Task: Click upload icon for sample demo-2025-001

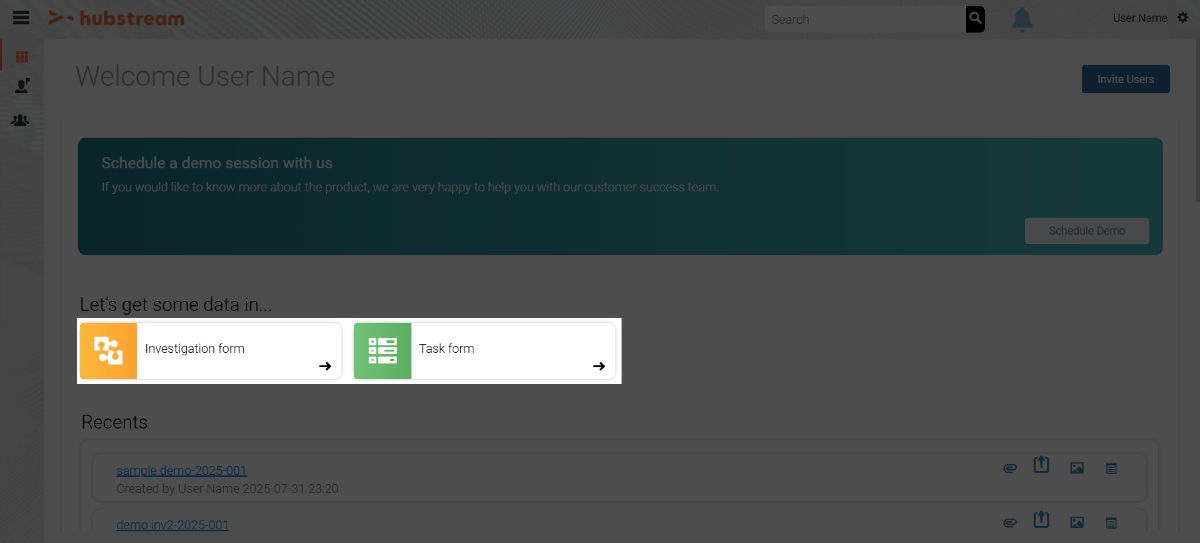Action: pos(1041,465)
